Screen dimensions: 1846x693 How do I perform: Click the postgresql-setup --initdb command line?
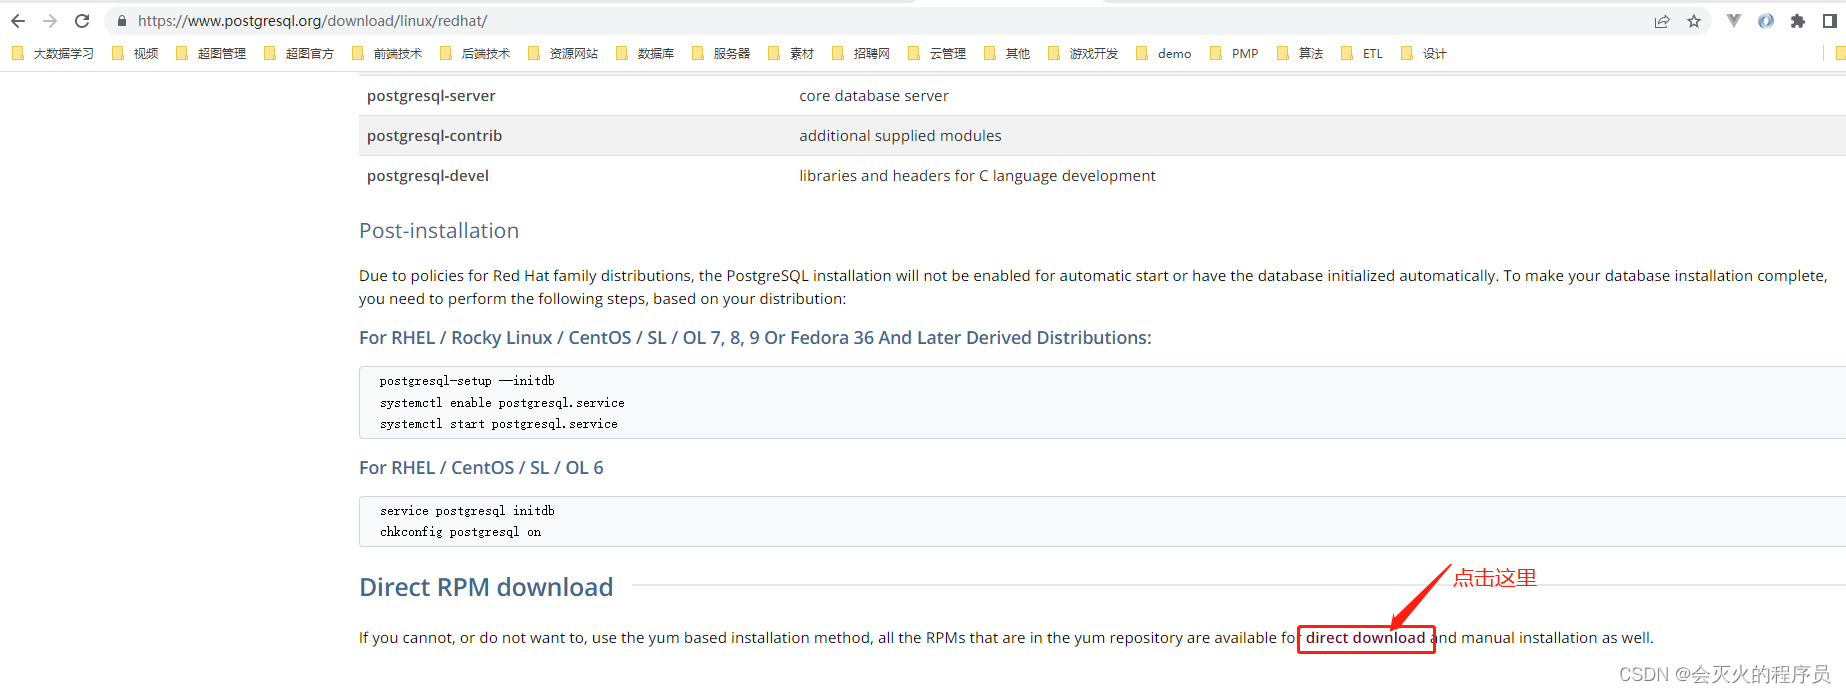point(467,381)
